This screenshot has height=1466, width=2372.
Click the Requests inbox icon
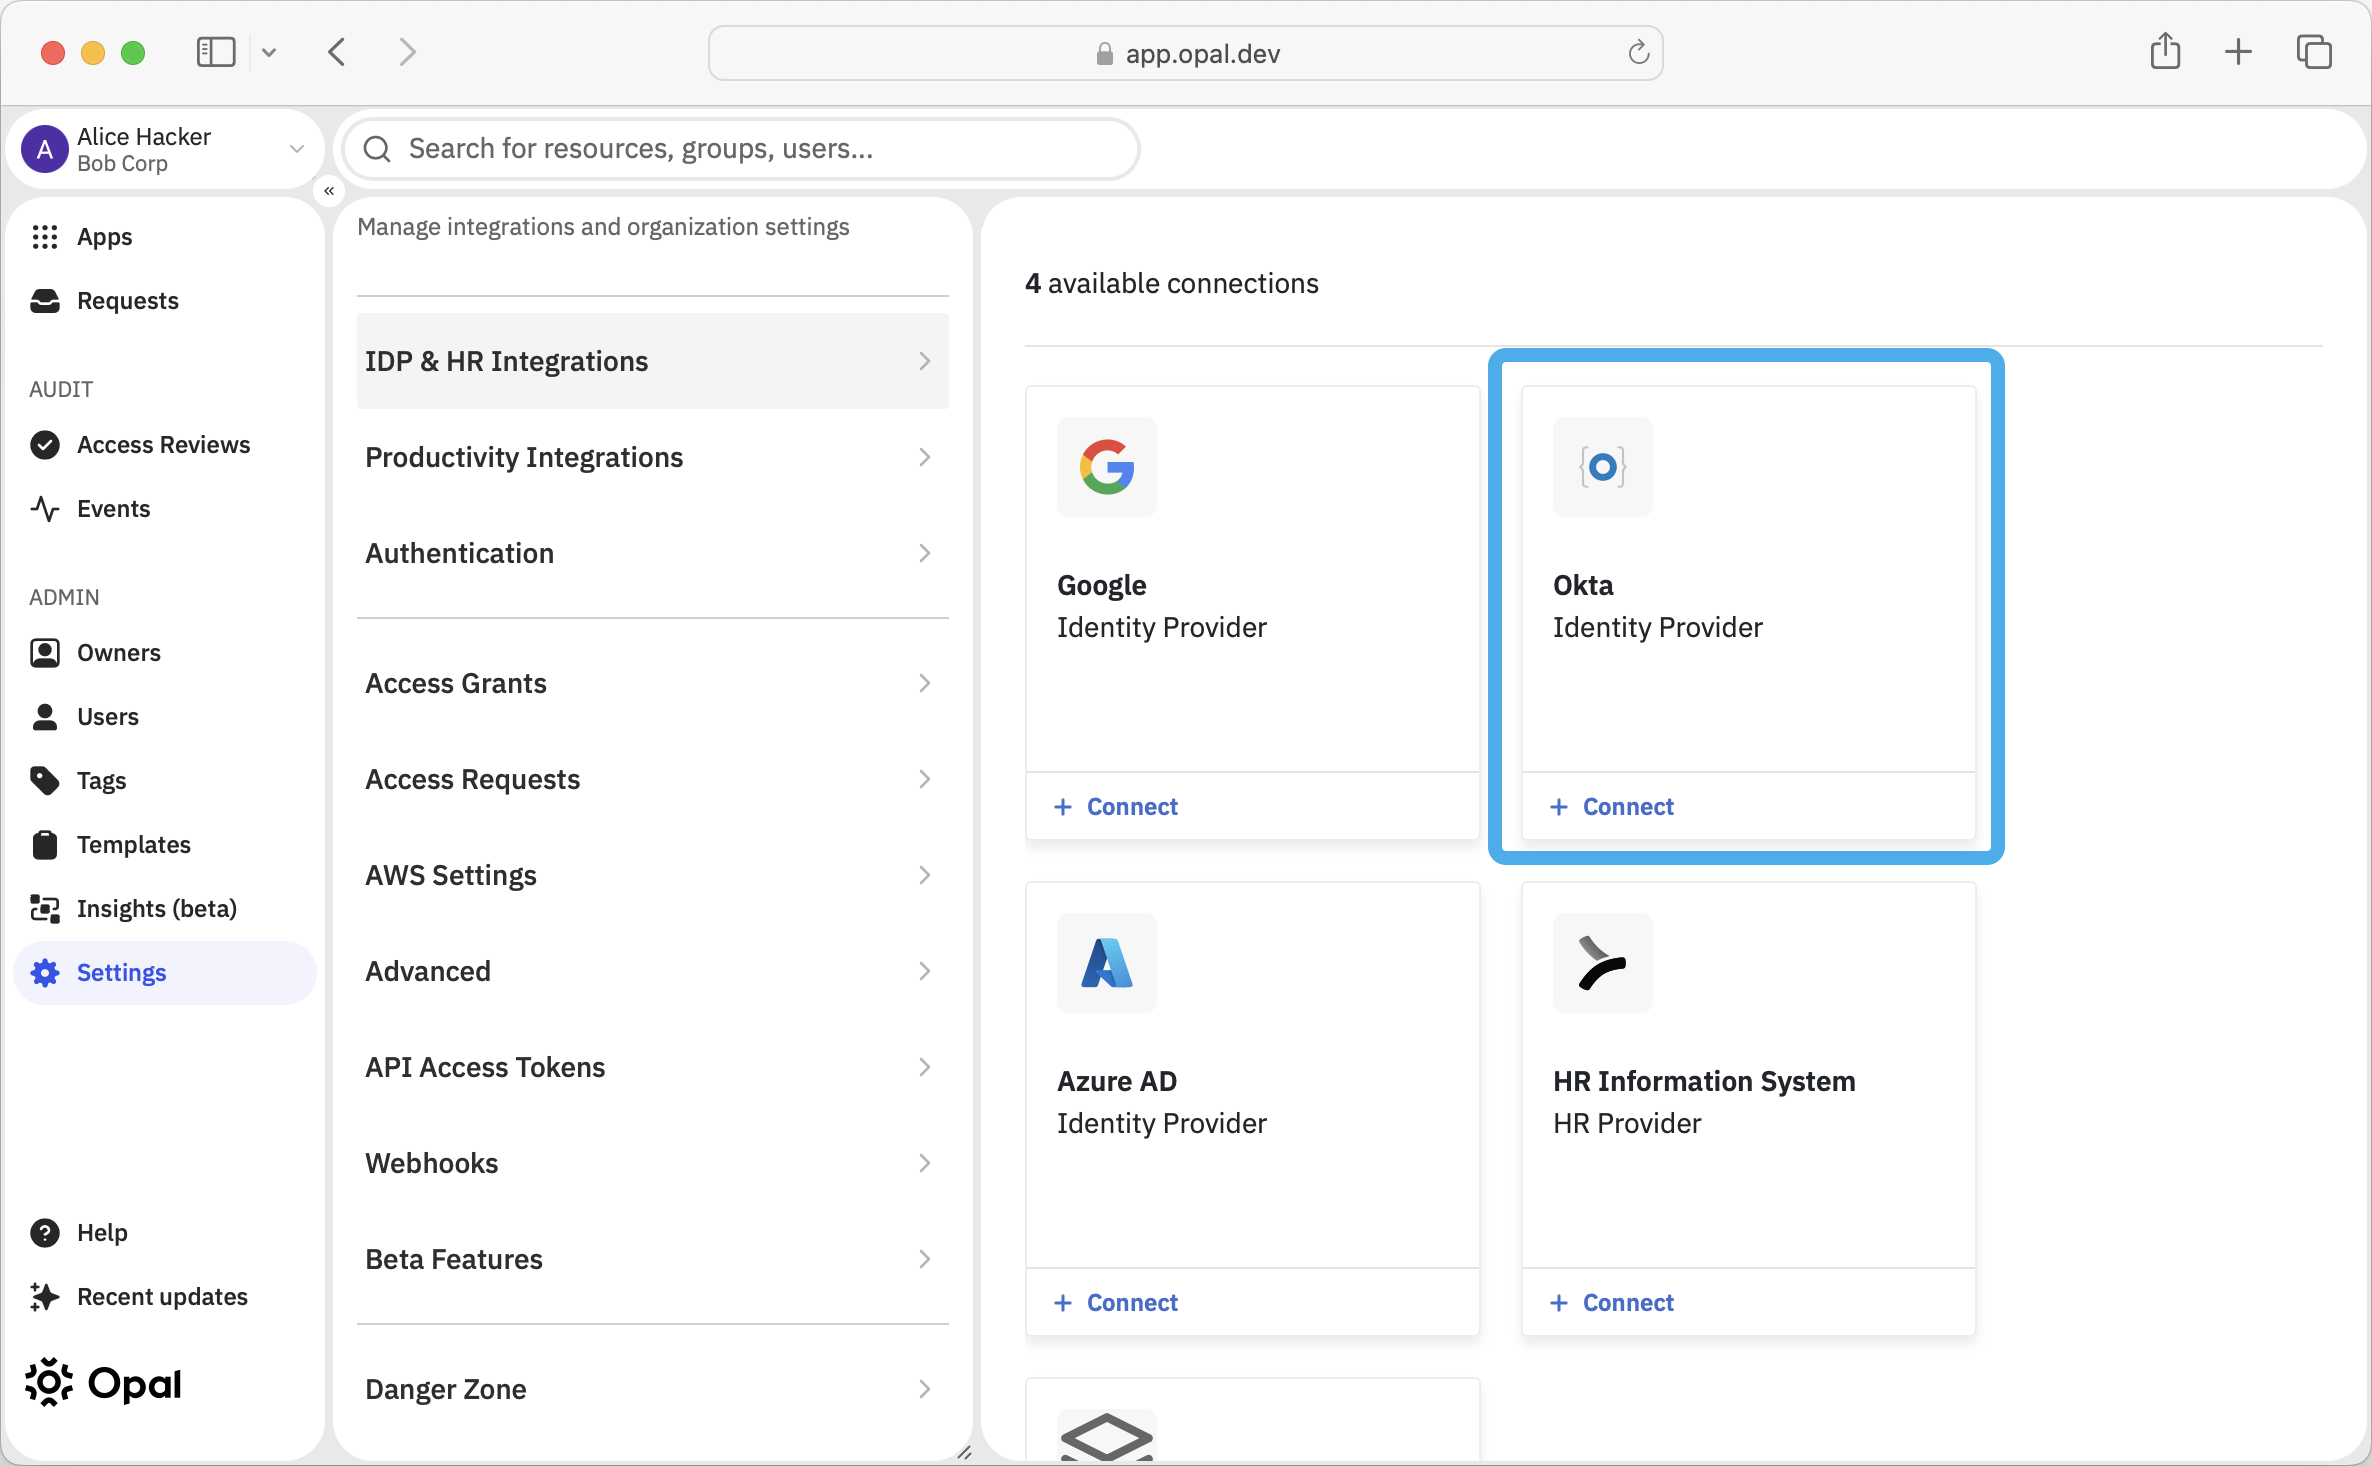tap(45, 301)
